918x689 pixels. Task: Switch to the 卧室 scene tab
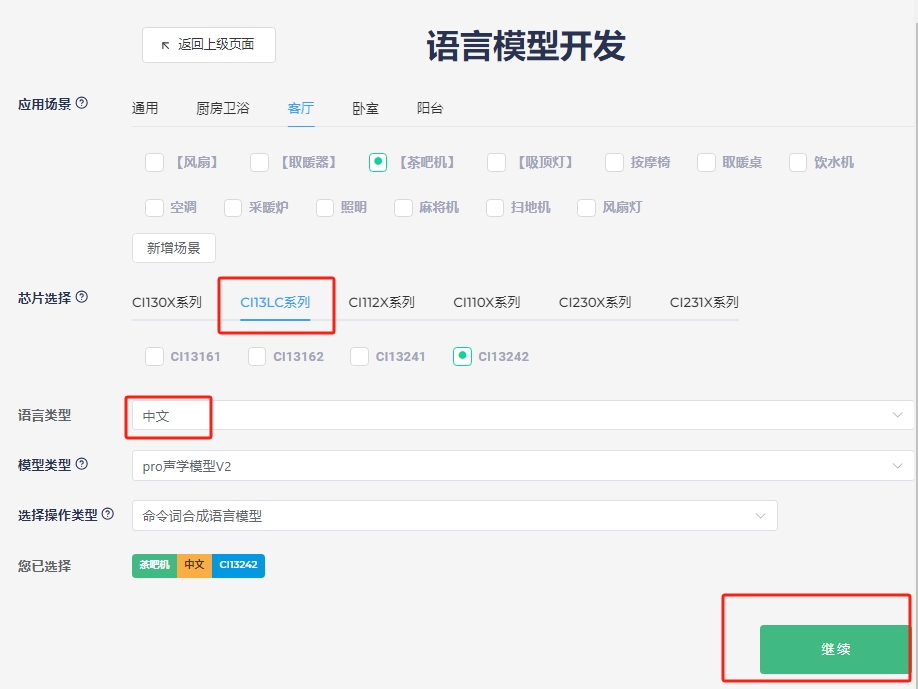pos(364,108)
